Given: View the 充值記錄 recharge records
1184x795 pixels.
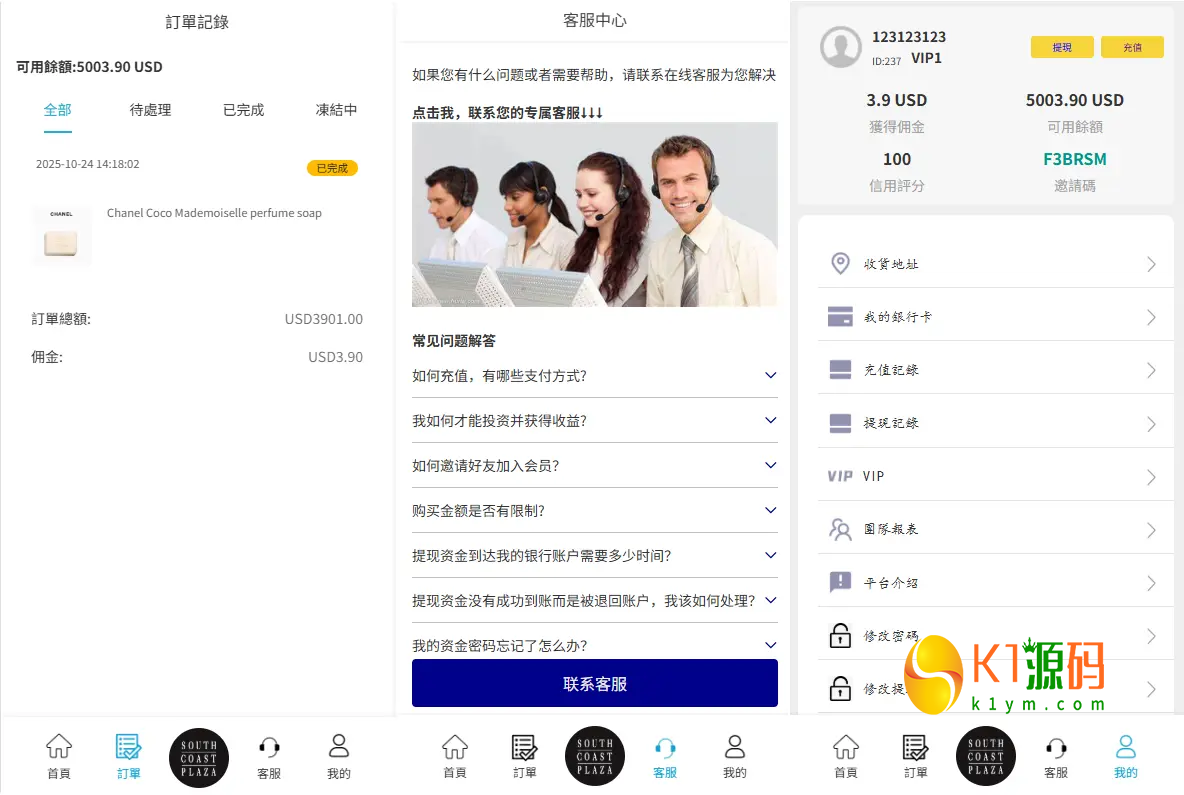Looking at the screenshot, I should pyautogui.click(x=995, y=369).
